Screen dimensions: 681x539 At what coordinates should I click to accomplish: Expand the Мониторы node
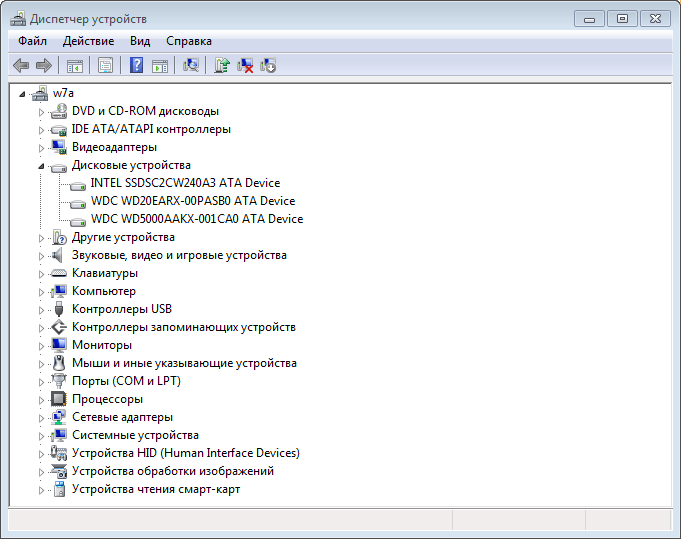coord(41,346)
